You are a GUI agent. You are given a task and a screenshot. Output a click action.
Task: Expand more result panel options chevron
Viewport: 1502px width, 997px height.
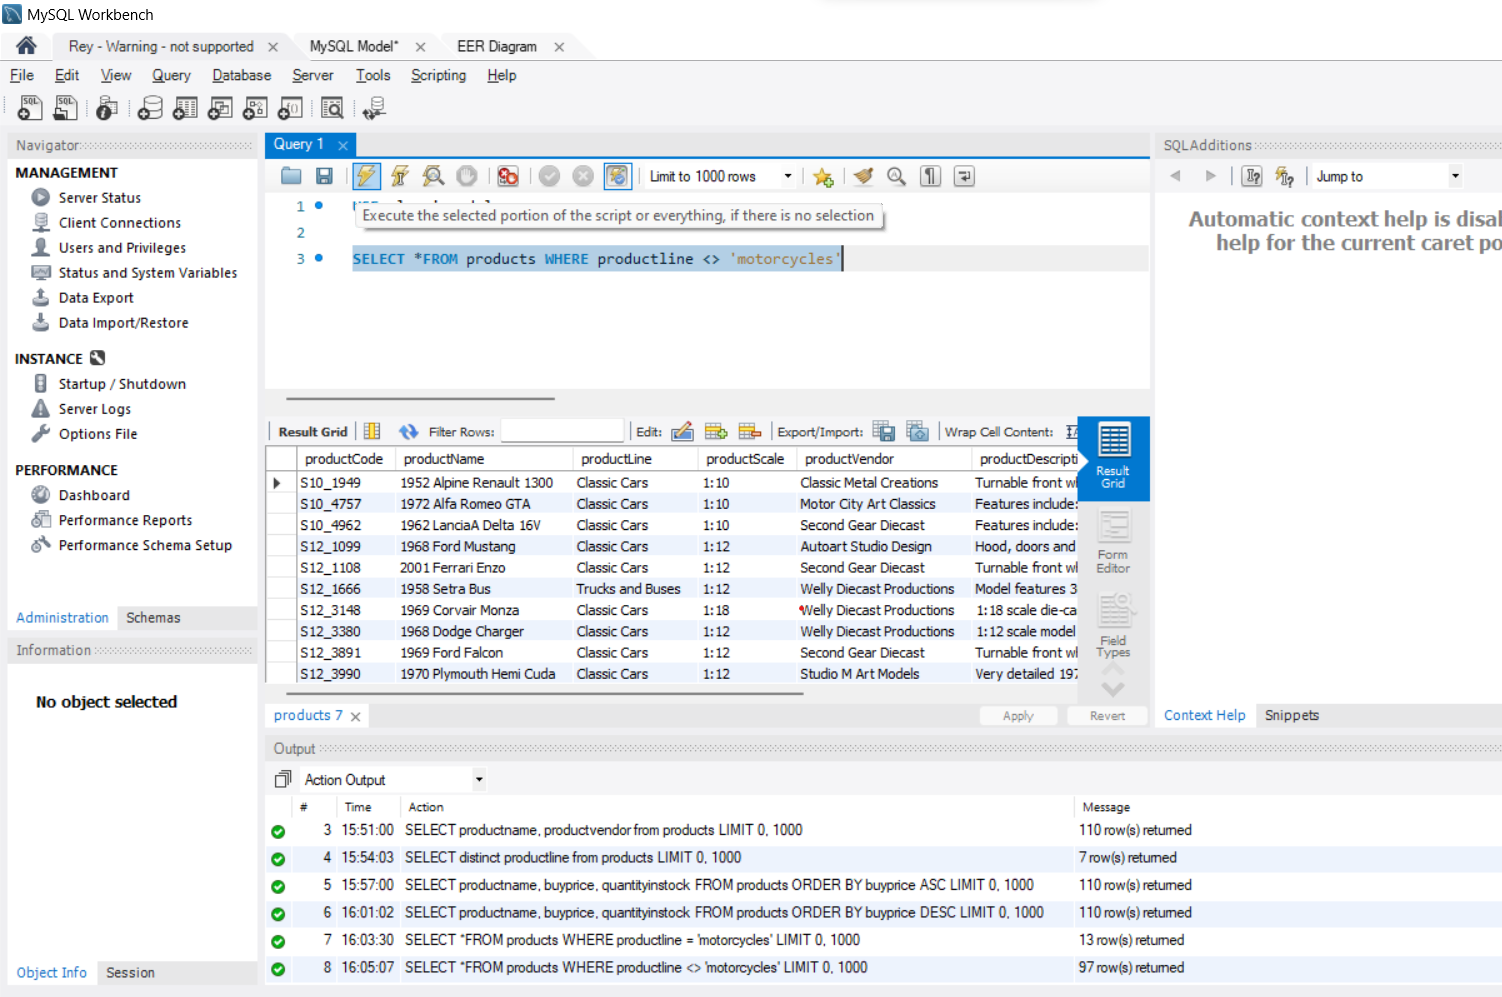[x=1113, y=689]
